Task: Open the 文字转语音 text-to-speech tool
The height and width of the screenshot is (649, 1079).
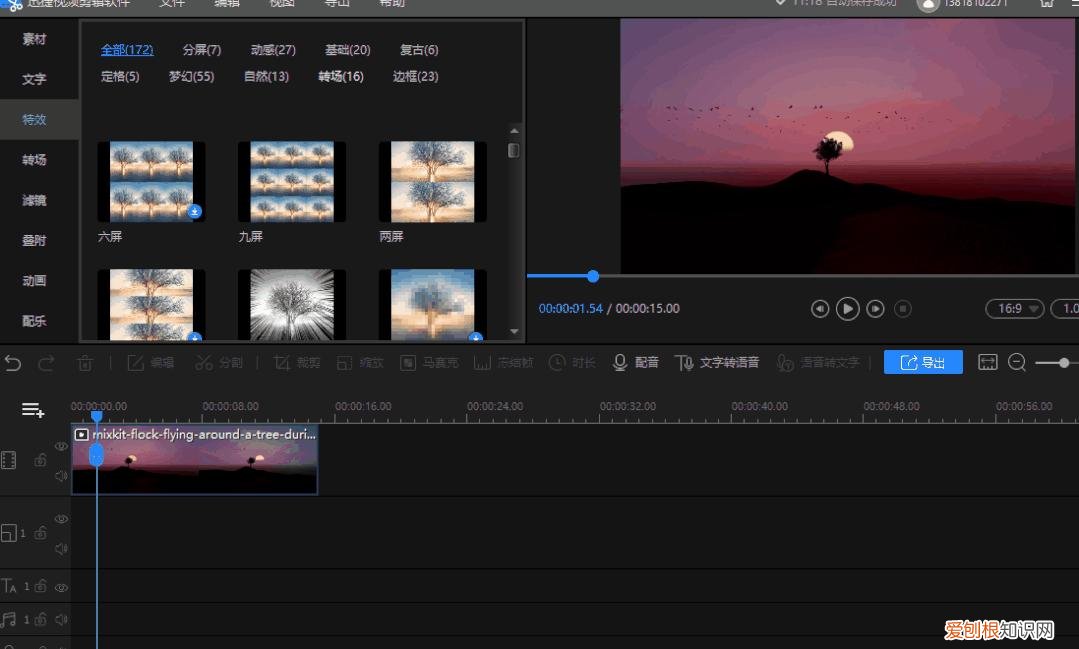Action: (717, 362)
